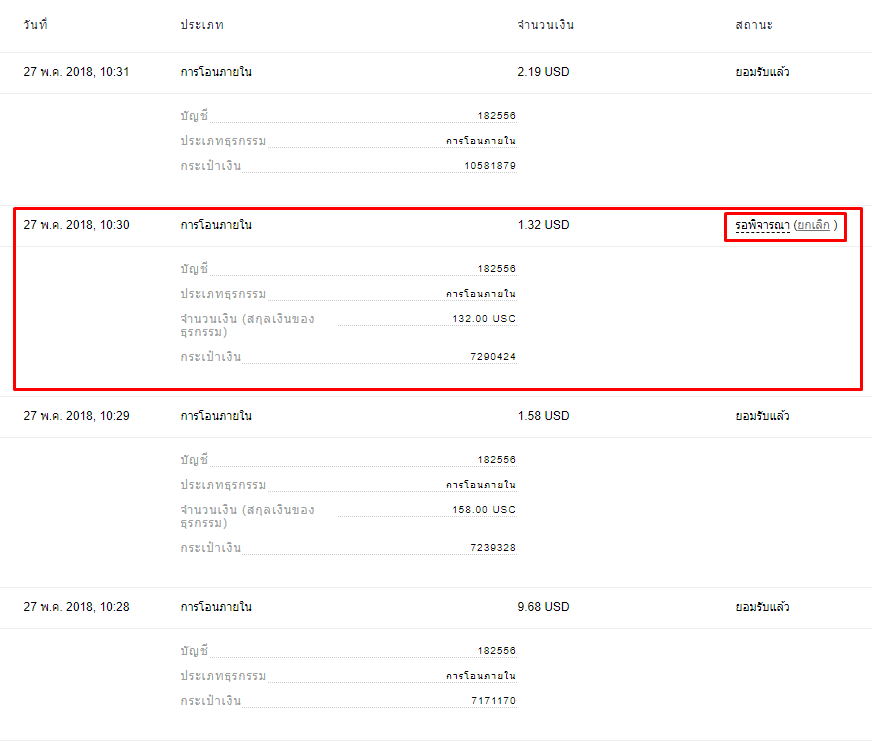Click the ประเภท column header
The image size is (872, 748).
click(x=202, y=25)
